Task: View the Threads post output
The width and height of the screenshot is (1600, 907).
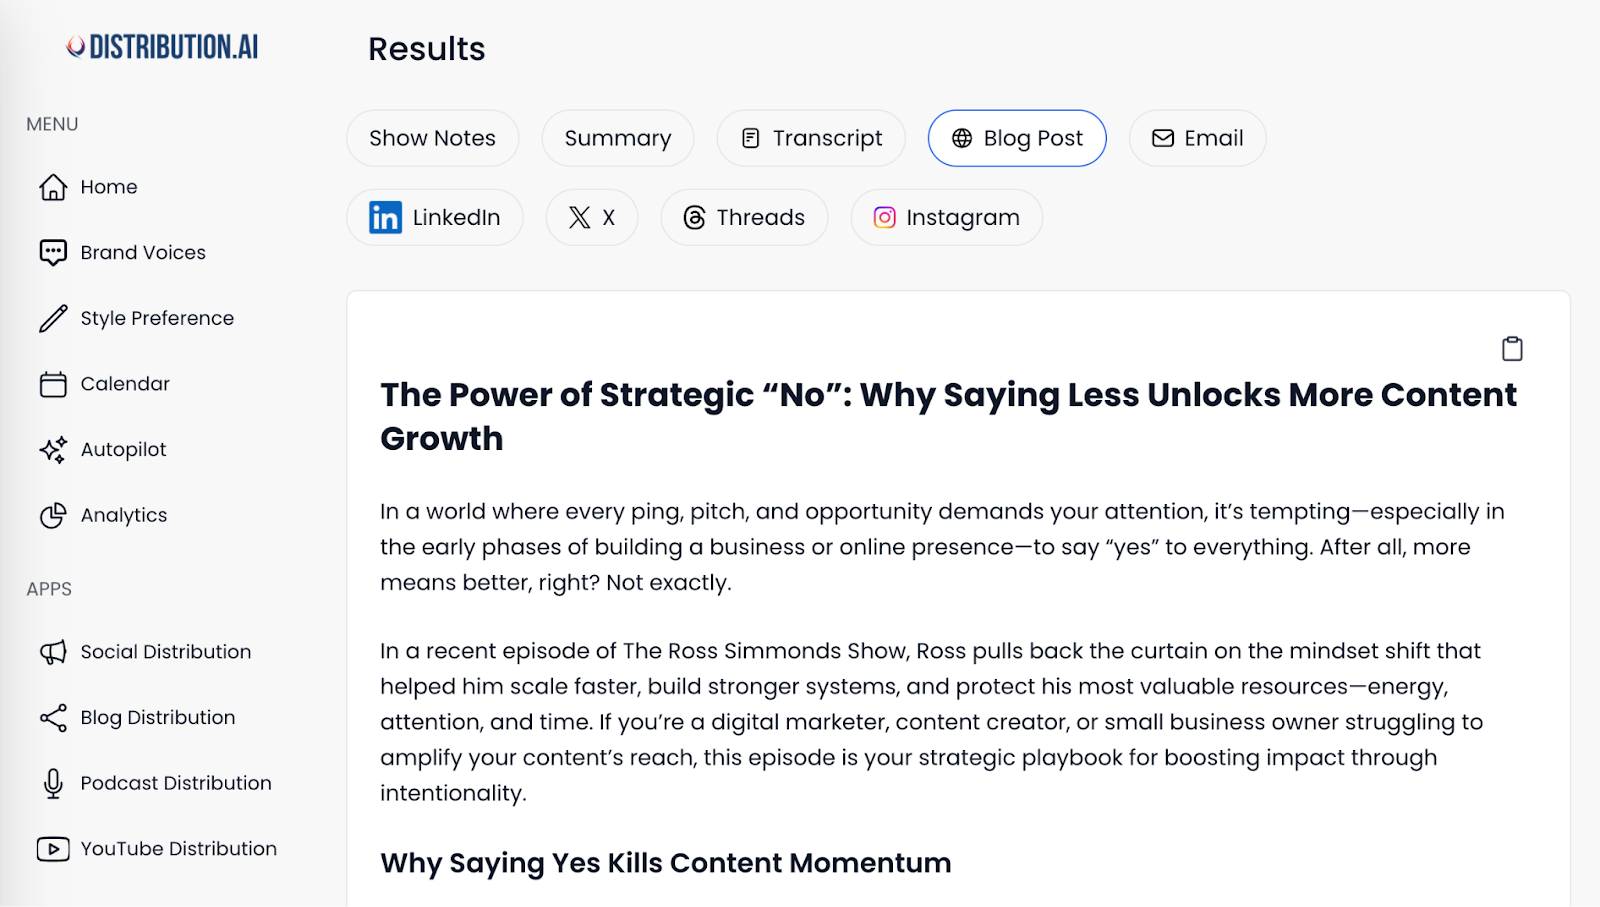Action: coord(744,217)
